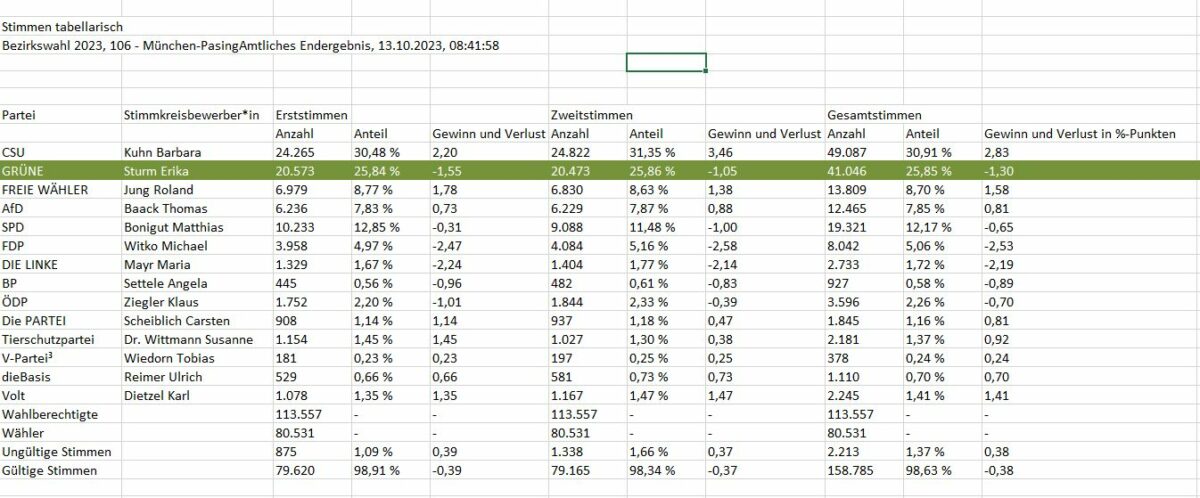The height and width of the screenshot is (498, 1200).
Task: Select GRÜNE Zweitstimmen value 20.473
Action: [570, 170]
